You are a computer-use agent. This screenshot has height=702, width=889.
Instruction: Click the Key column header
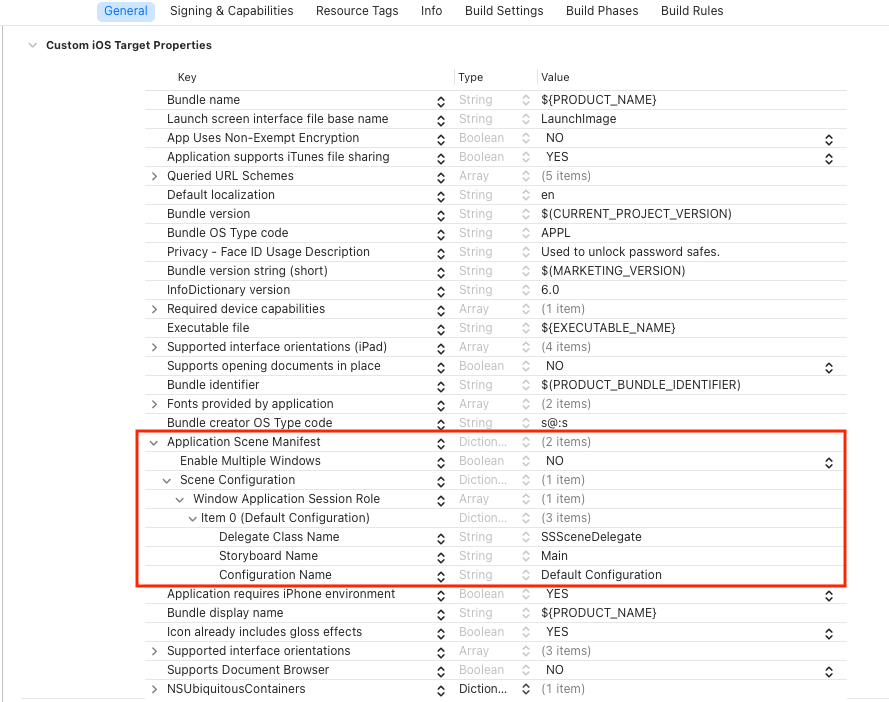(188, 77)
